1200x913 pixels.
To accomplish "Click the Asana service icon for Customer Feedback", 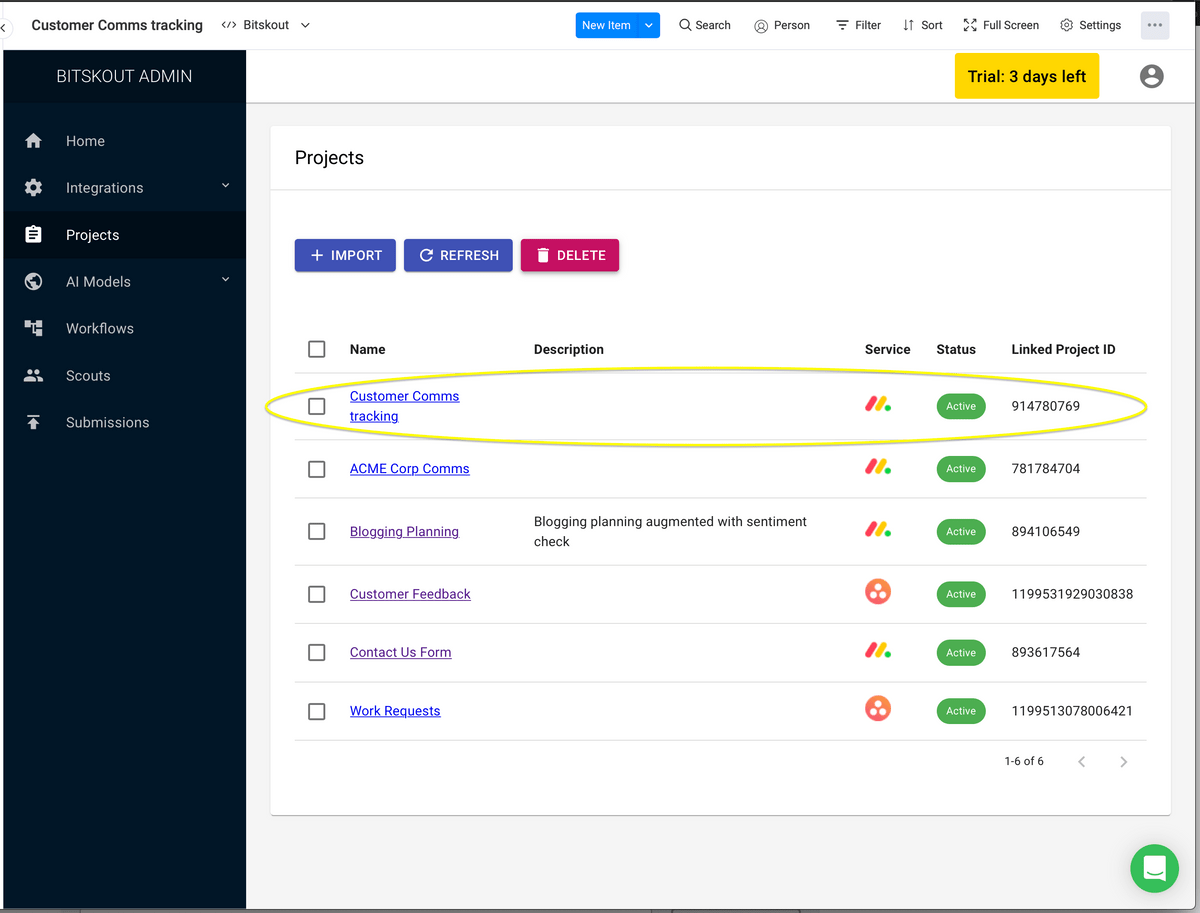I will tap(878, 593).
